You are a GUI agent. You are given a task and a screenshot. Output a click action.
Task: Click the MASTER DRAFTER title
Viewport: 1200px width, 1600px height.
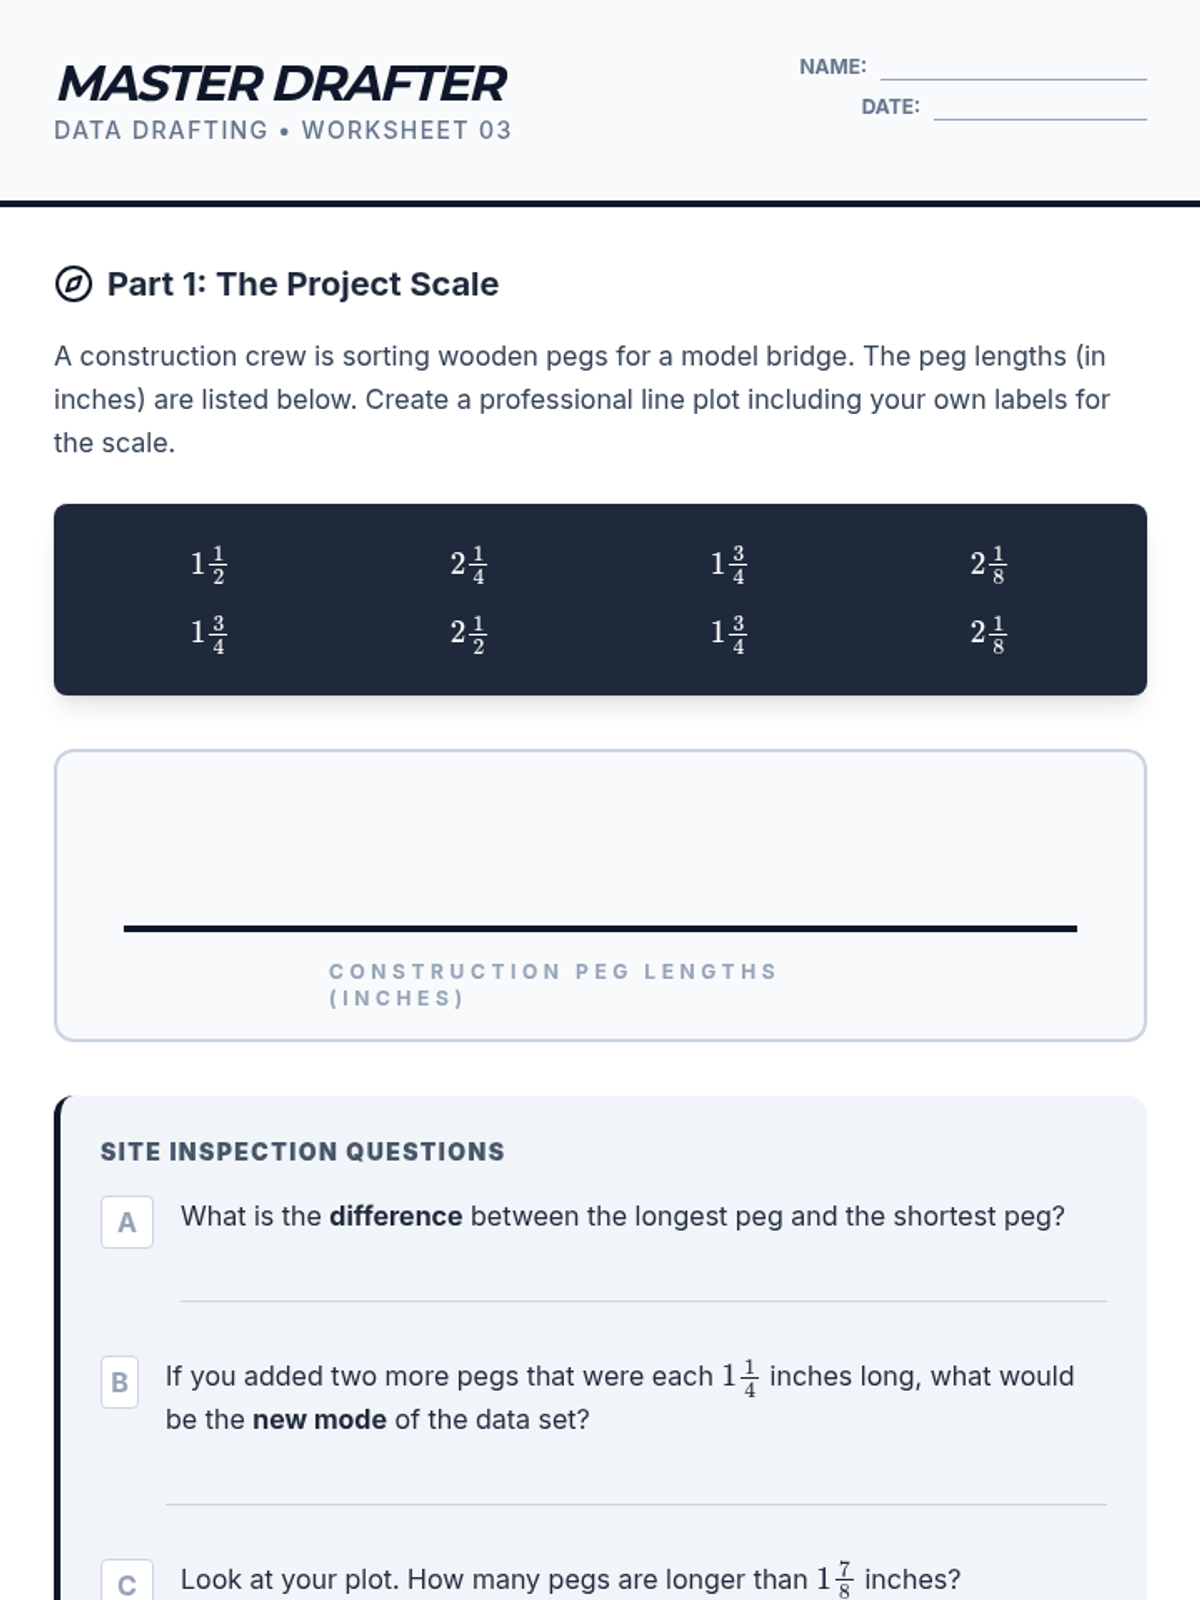282,84
